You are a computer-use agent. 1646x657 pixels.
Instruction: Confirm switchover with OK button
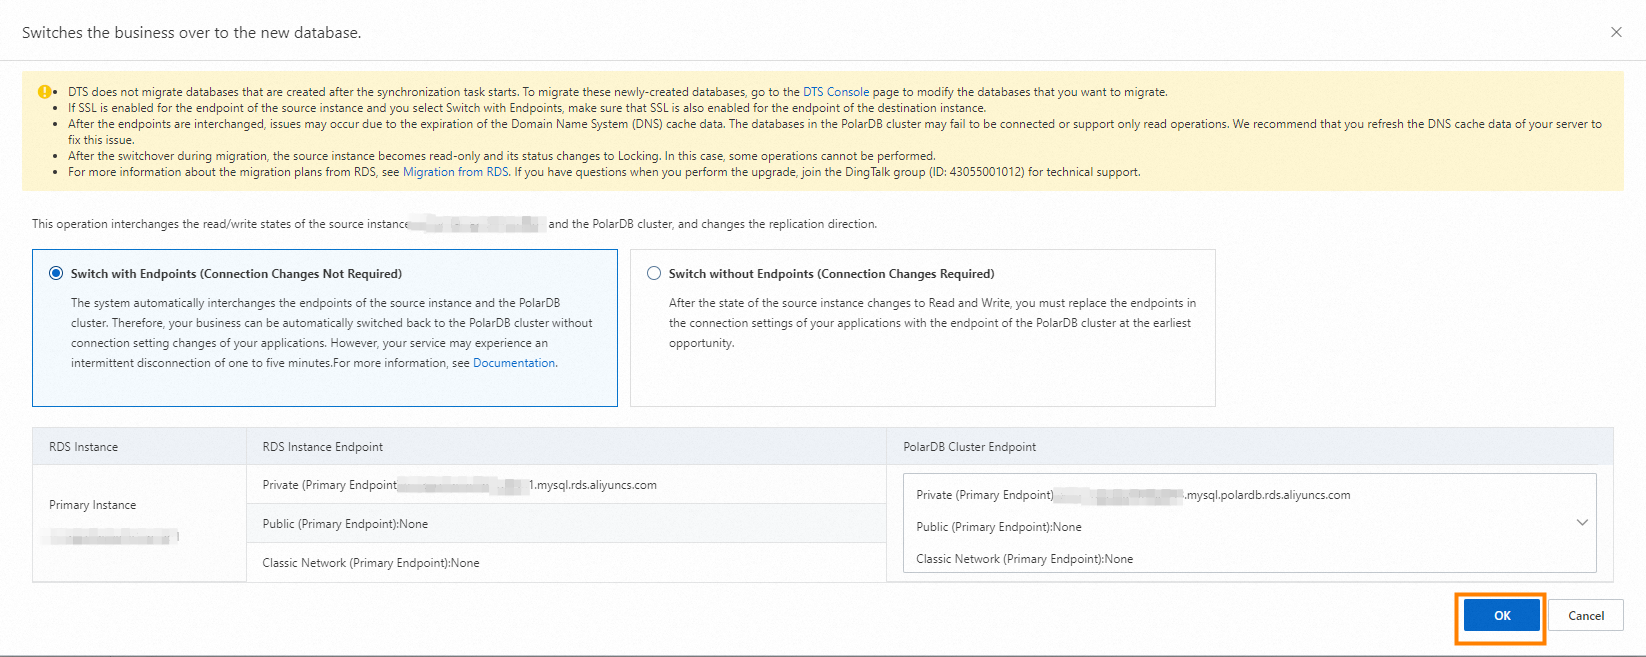[x=1502, y=615]
